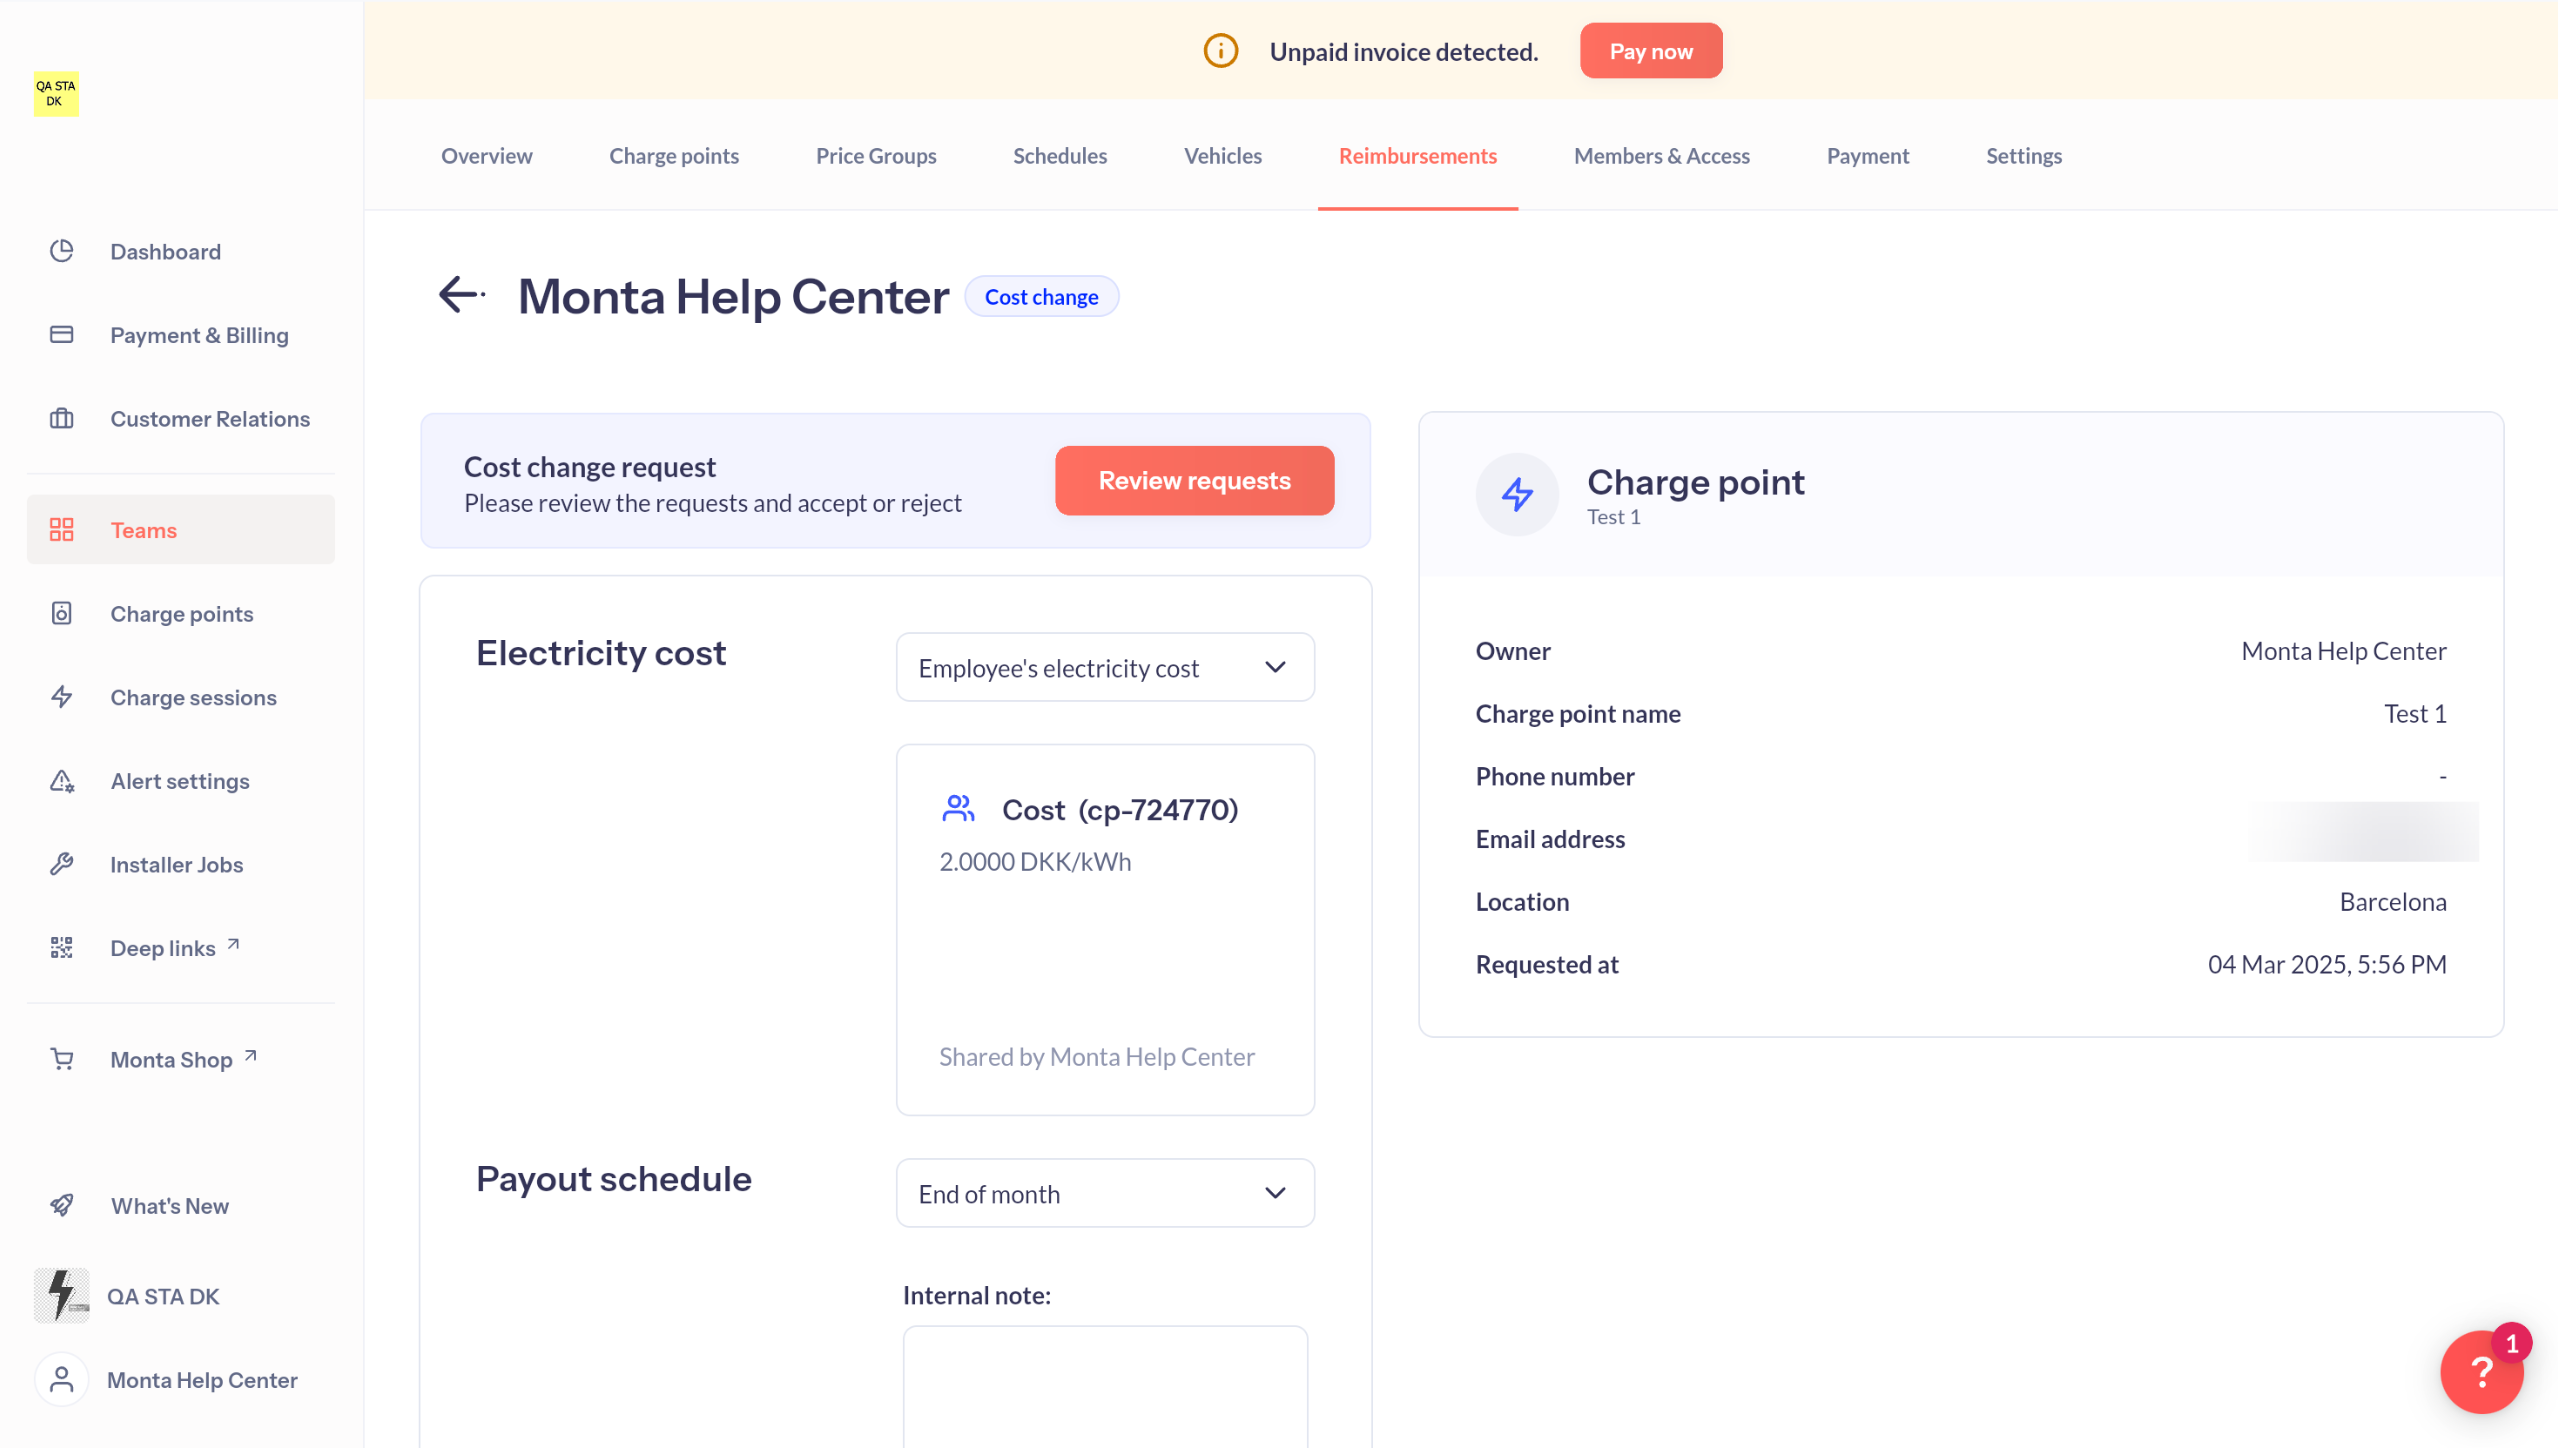The height and width of the screenshot is (1448, 2558).
Task: Open the Deep links QR icon
Action: 62,948
